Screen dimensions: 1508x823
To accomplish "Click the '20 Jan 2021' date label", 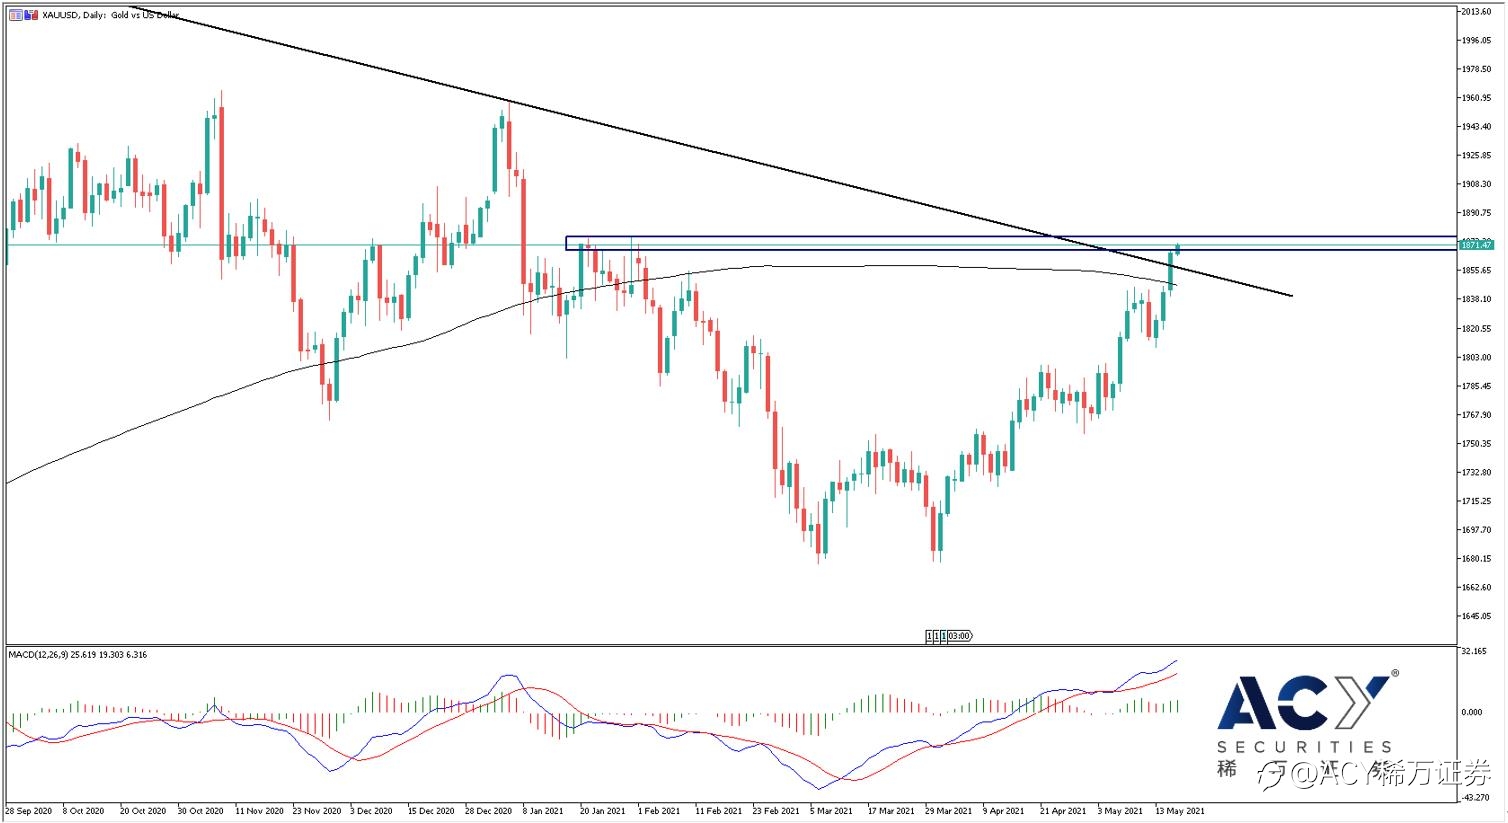I will (x=603, y=811).
